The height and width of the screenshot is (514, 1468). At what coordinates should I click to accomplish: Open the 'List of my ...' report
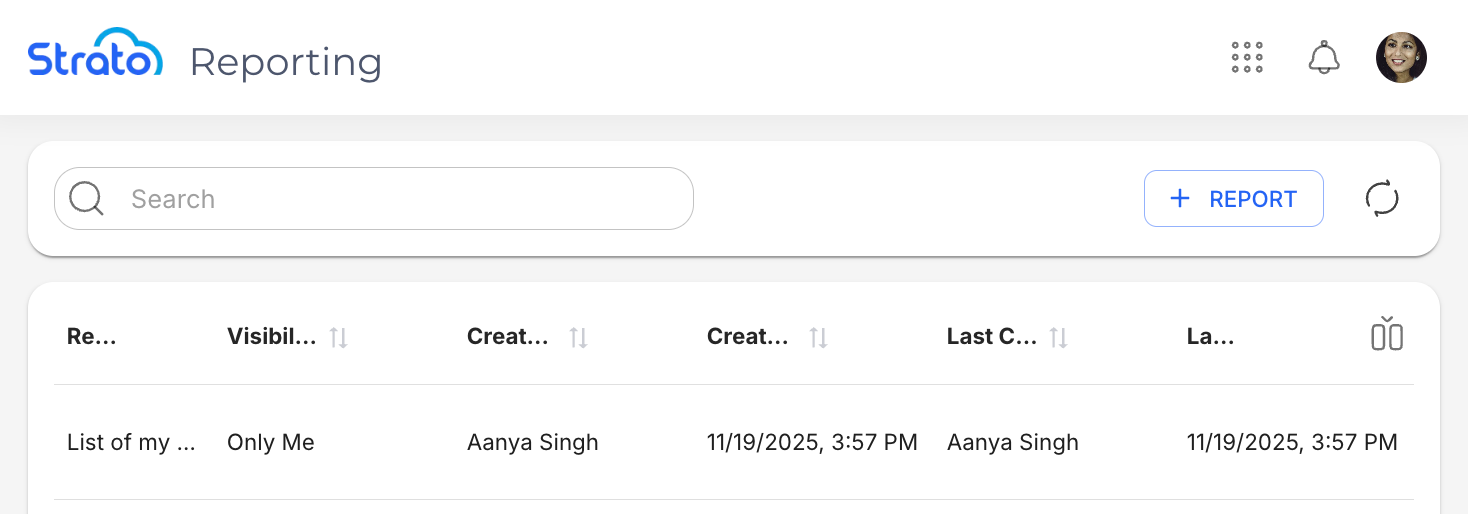point(130,442)
